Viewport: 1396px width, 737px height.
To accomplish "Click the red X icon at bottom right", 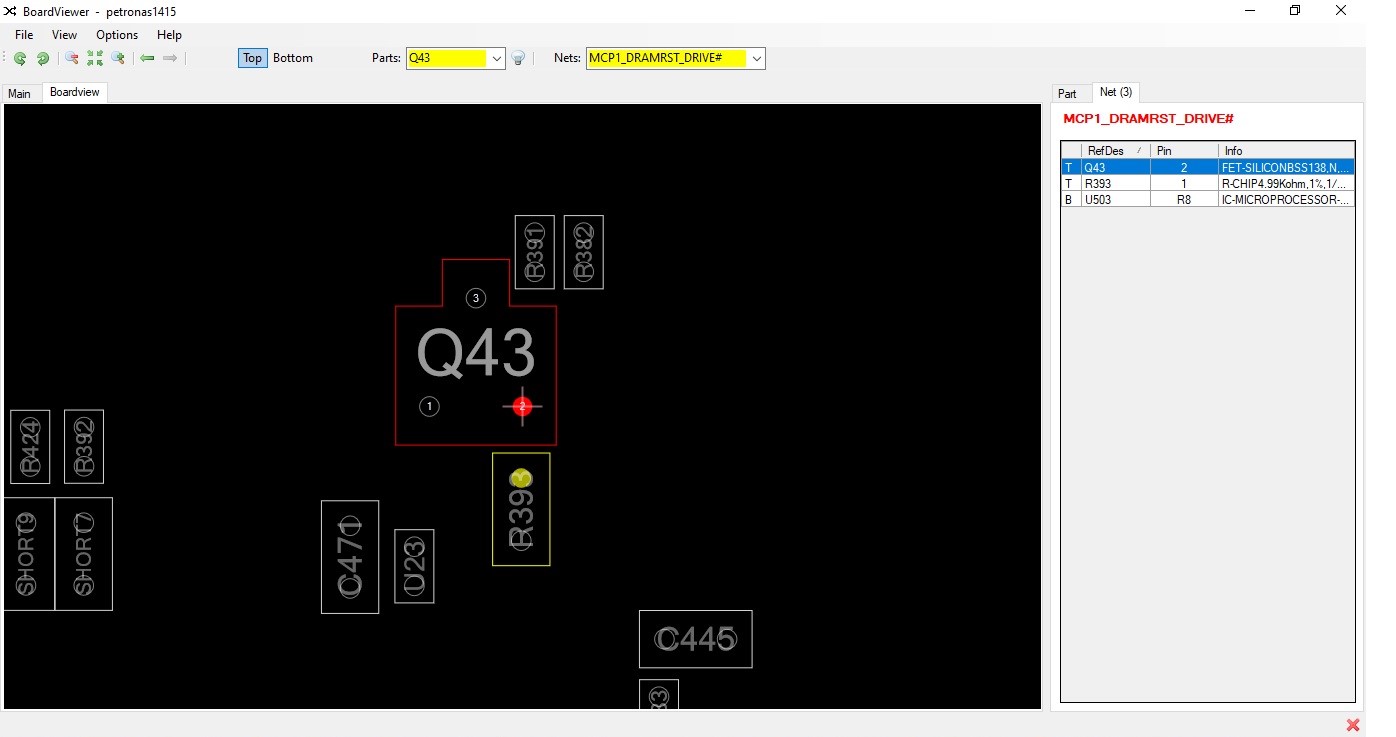I will (x=1353, y=725).
